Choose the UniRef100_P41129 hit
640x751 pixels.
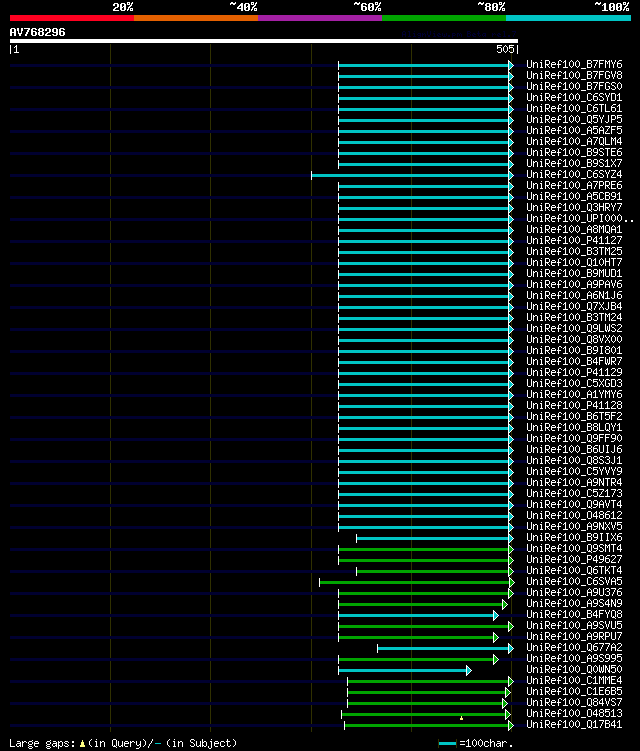click(x=574, y=373)
